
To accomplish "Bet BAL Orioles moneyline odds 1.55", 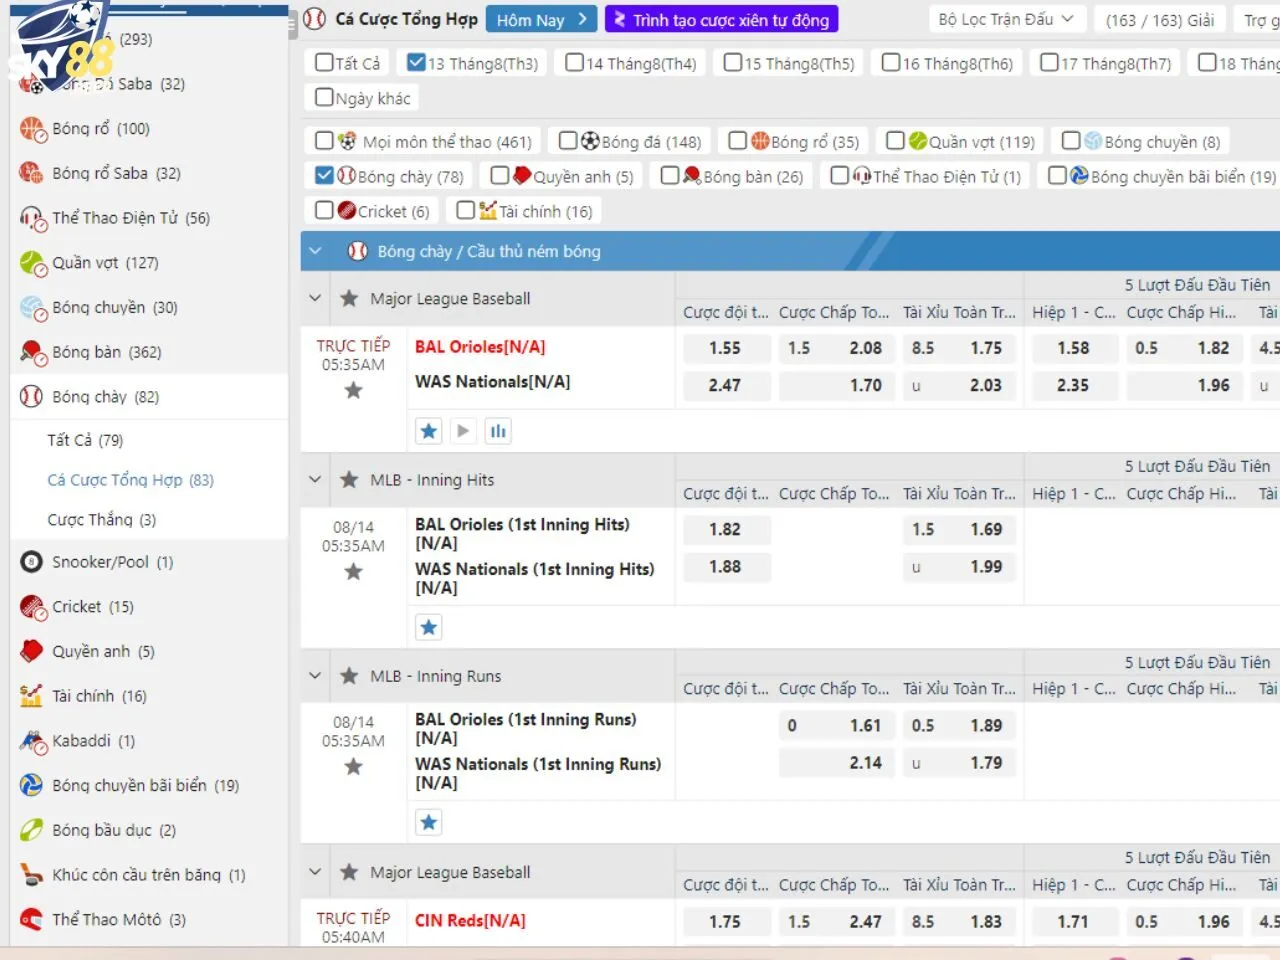I will pos(725,348).
